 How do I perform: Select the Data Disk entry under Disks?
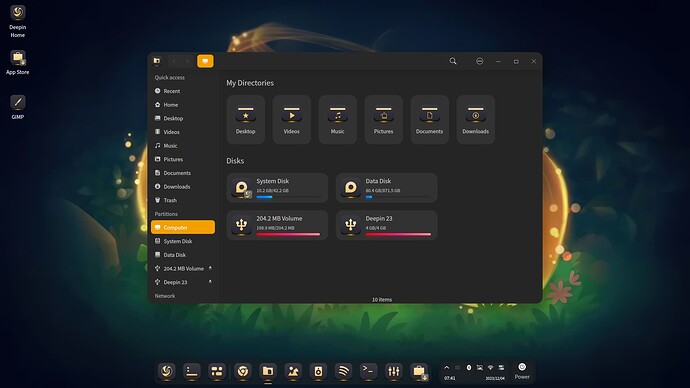[x=386, y=188]
